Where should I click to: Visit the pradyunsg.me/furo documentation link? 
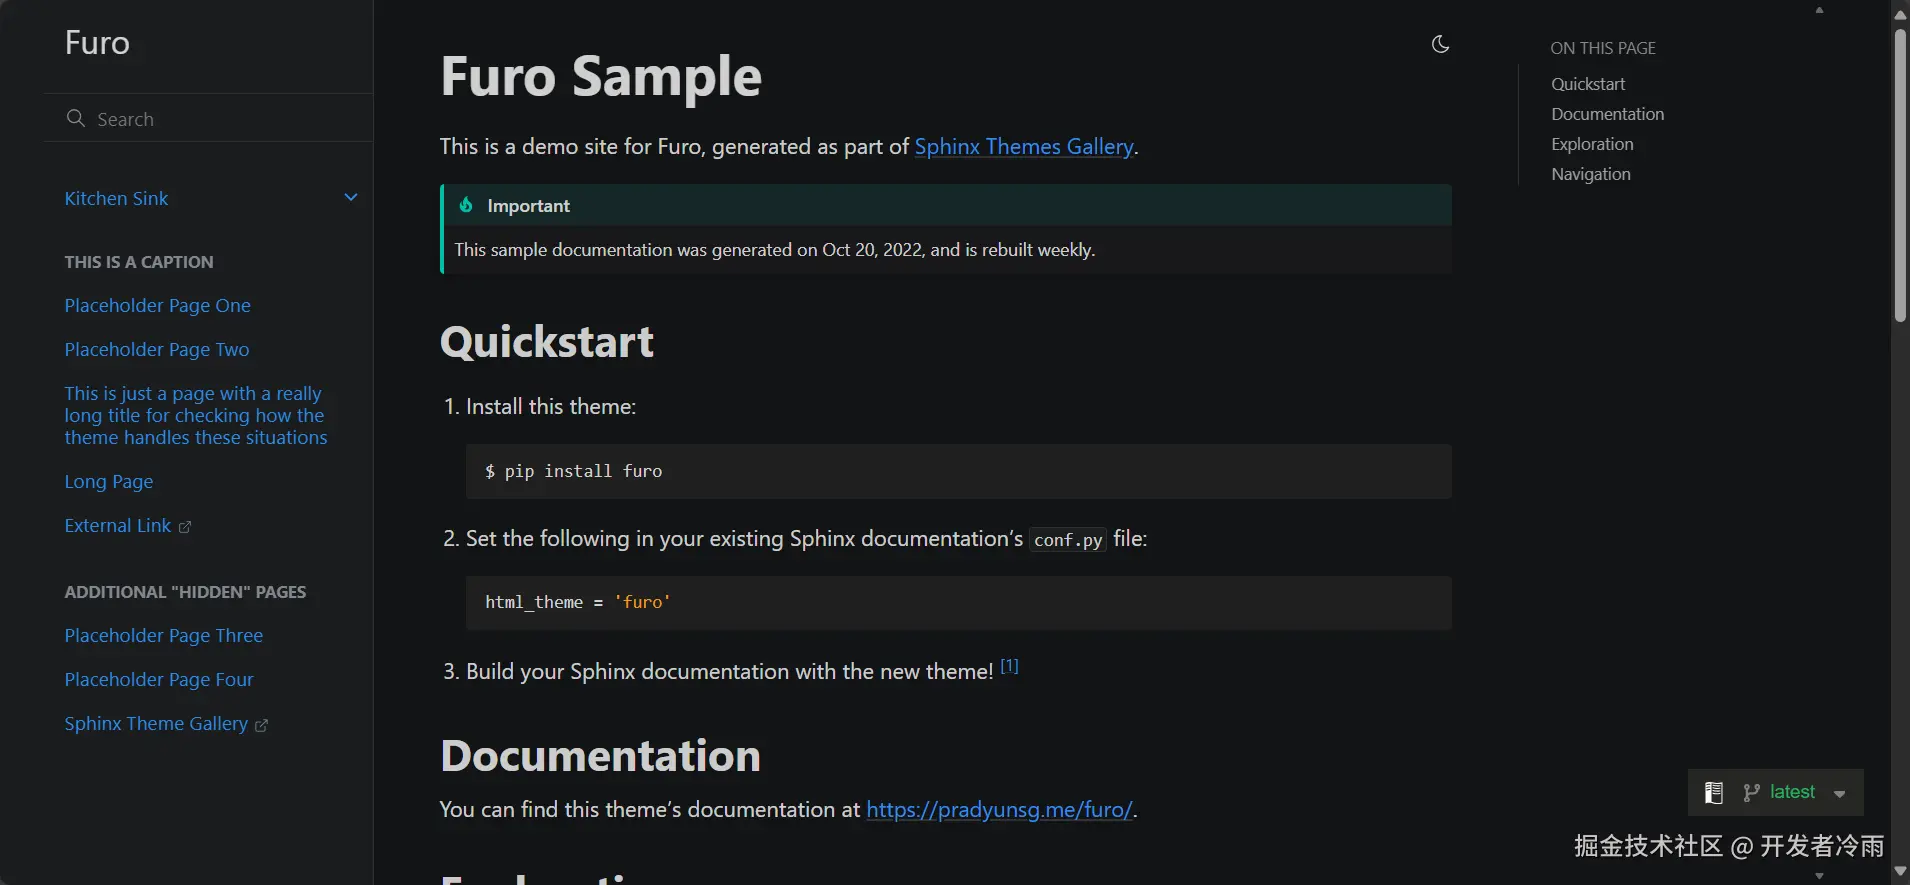pyautogui.click(x=999, y=810)
